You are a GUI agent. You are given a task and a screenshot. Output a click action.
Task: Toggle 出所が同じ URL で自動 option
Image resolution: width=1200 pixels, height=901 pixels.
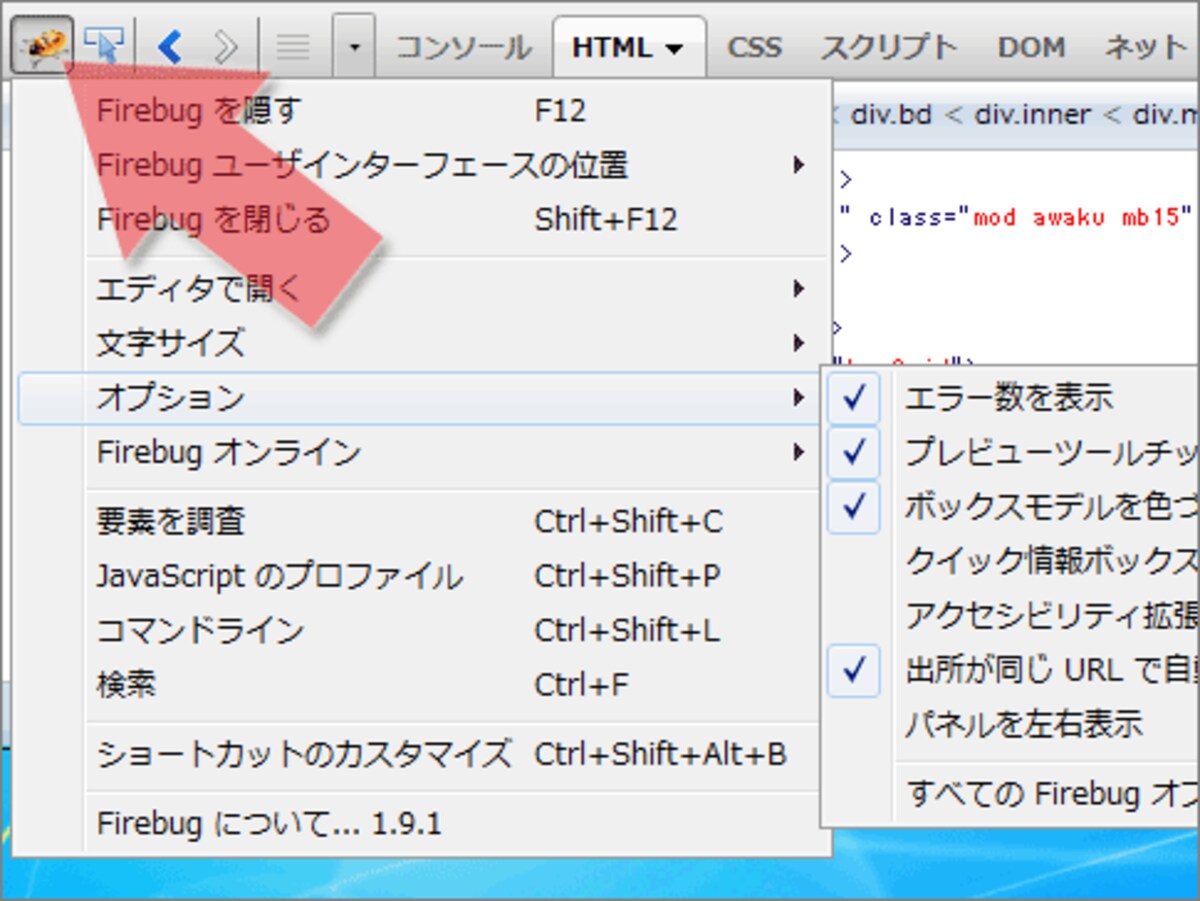click(x=1012, y=670)
